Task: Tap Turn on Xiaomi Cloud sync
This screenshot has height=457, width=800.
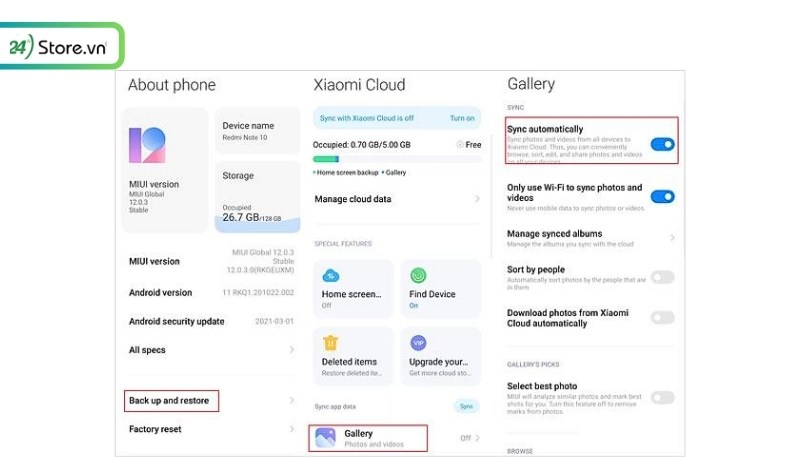Action: click(x=462, y=118)
